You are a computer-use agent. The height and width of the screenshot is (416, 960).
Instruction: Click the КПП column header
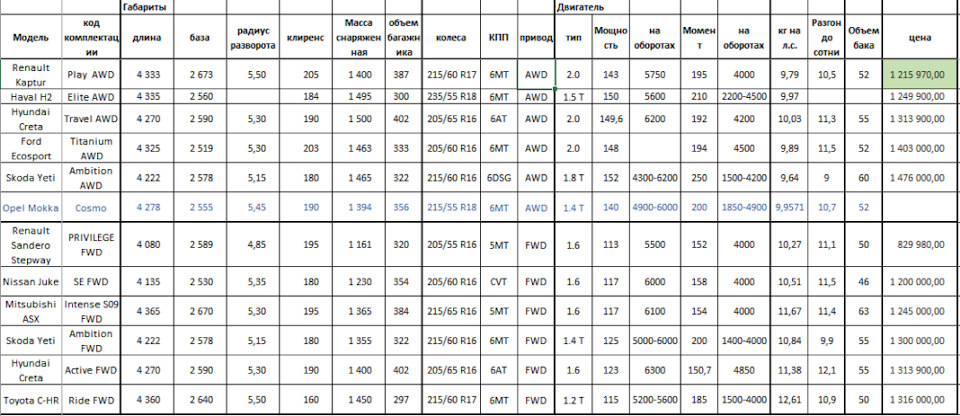tap(499, 37)
